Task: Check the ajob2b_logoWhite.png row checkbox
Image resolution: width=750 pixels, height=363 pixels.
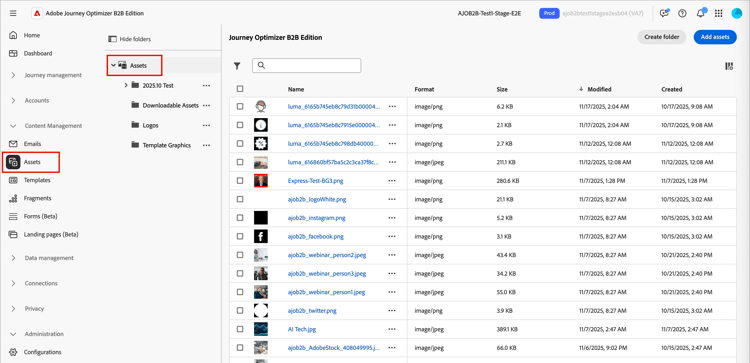Action: tap(240, 199)
